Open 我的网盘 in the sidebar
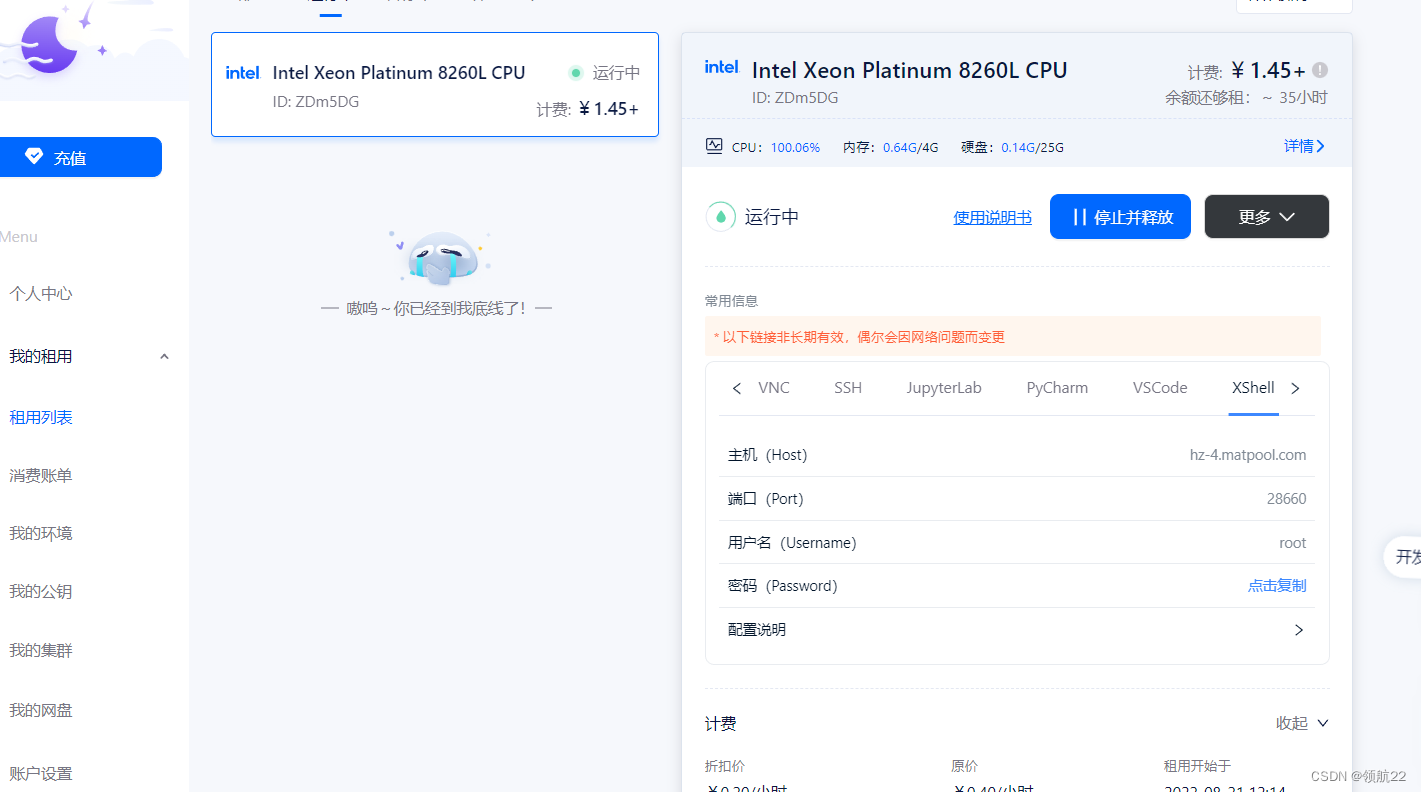 41,711
